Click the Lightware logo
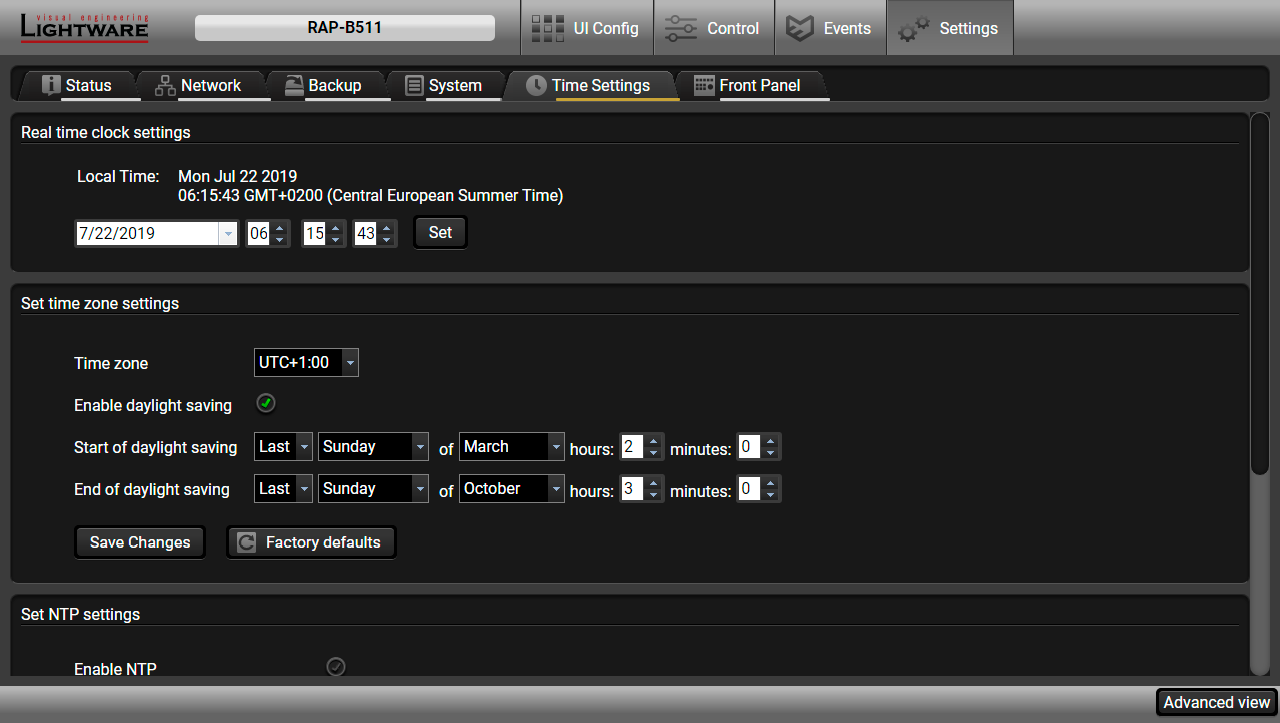1280x723 pixels. tap(85, 28)
